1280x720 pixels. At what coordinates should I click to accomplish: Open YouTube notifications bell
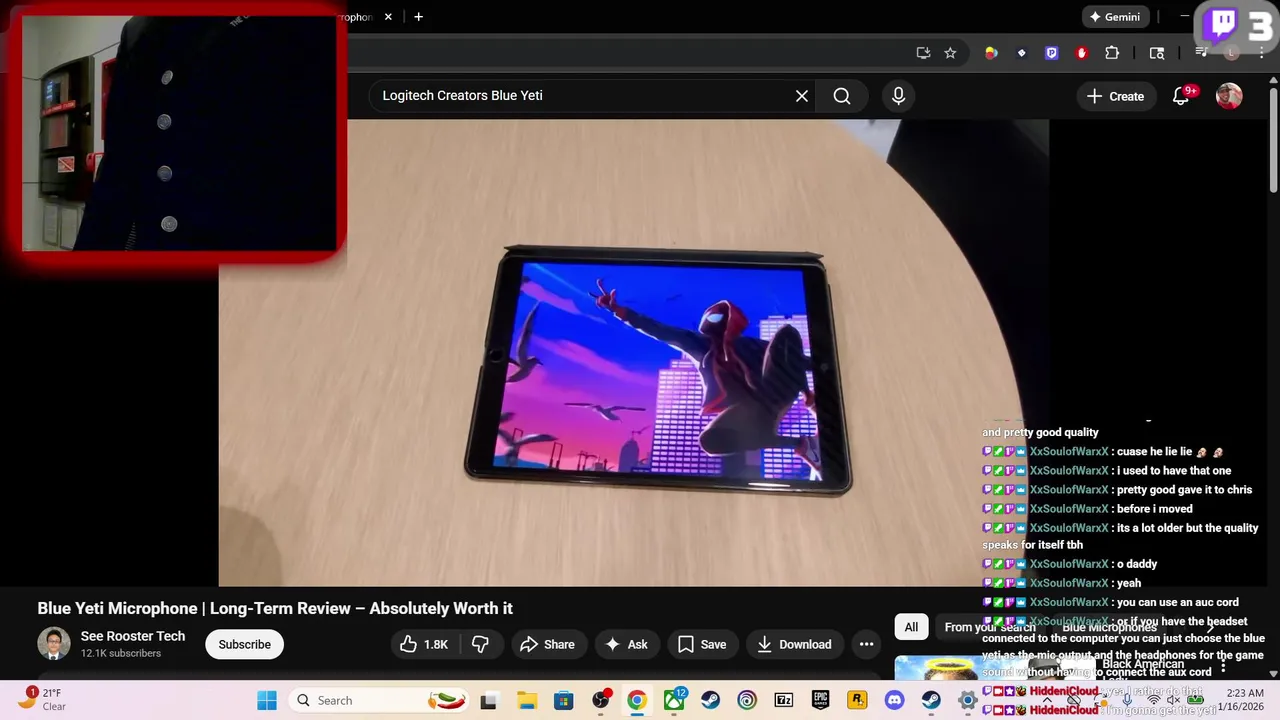pyautogui.click(x=1181, y=96)
